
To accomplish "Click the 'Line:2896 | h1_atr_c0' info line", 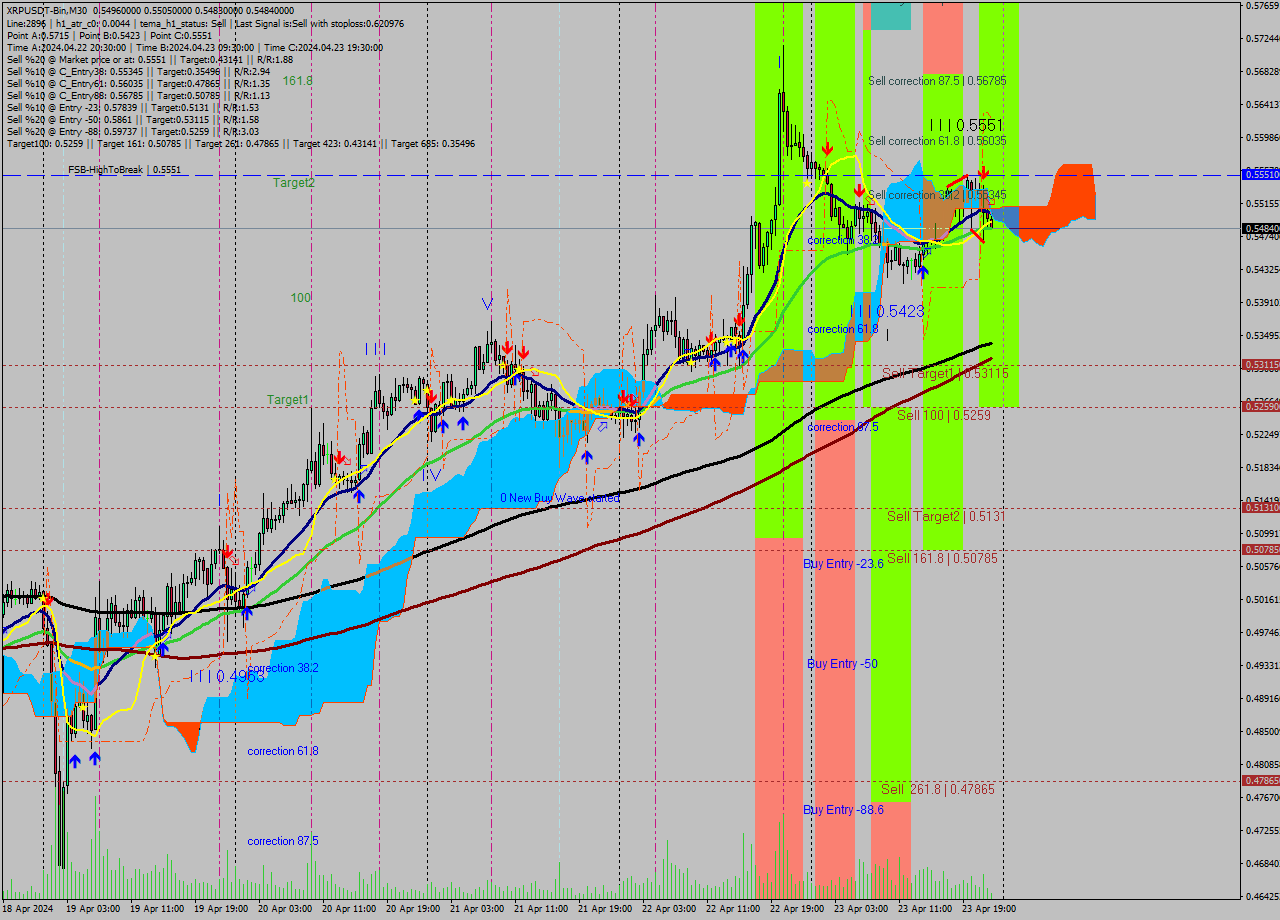I will coord(205,23).
